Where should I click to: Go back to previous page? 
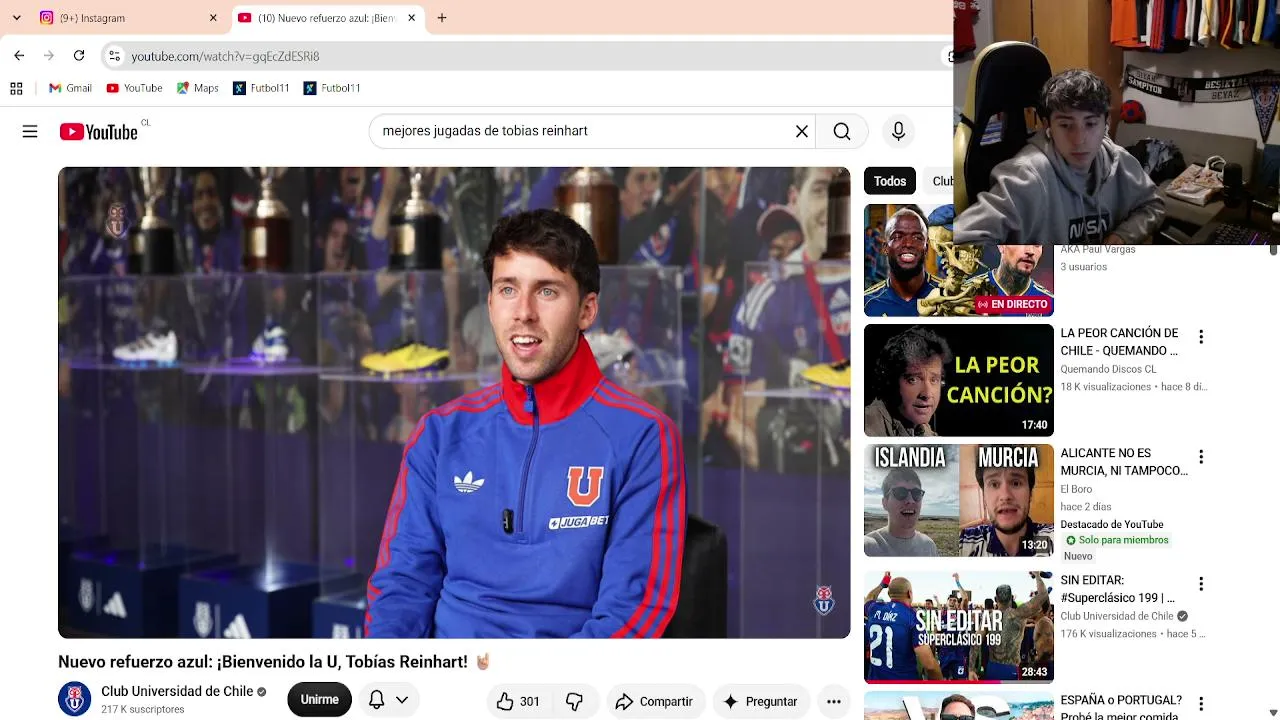19,56
